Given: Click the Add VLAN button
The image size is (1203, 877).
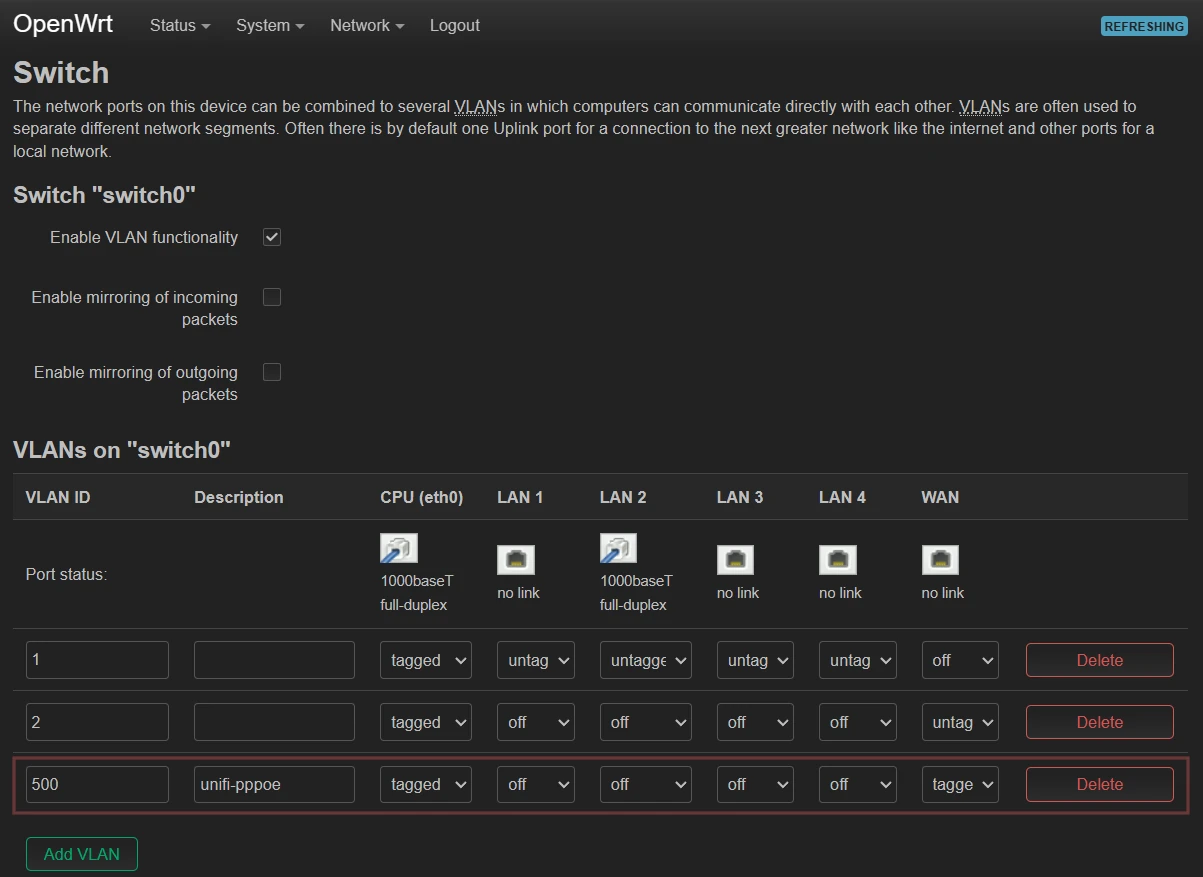Looking at the screenshot, I should 82,854.
